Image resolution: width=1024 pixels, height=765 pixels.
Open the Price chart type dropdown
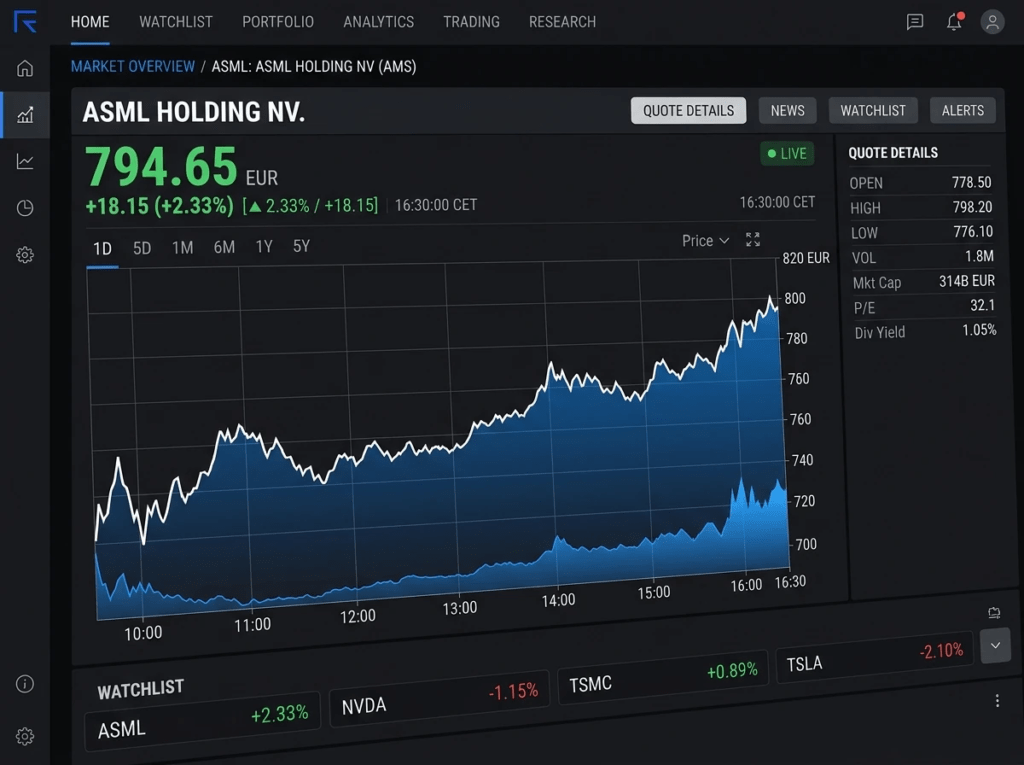[x=704, y=241]
